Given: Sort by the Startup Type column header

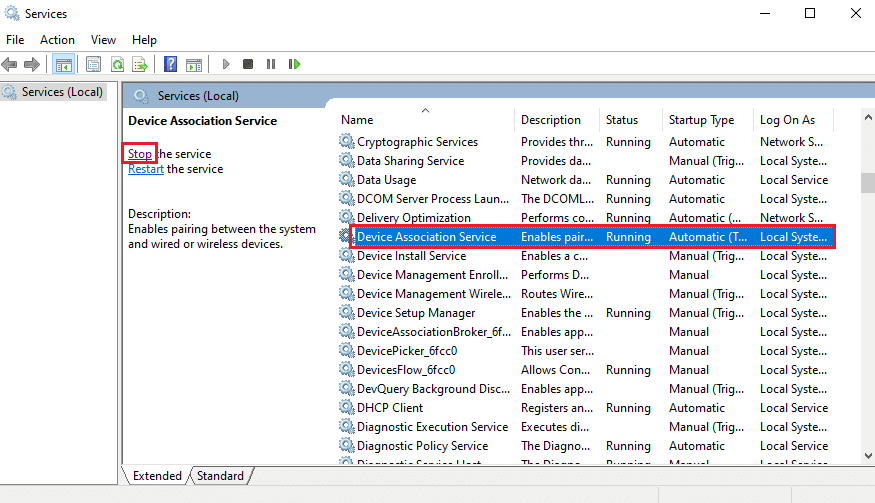Looking at the screenshot, I should 701,120.
